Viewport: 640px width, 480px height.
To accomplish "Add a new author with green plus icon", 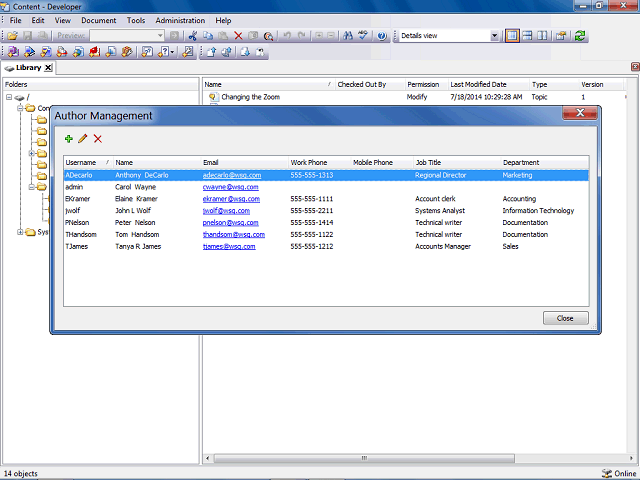I will pos(69,139).
